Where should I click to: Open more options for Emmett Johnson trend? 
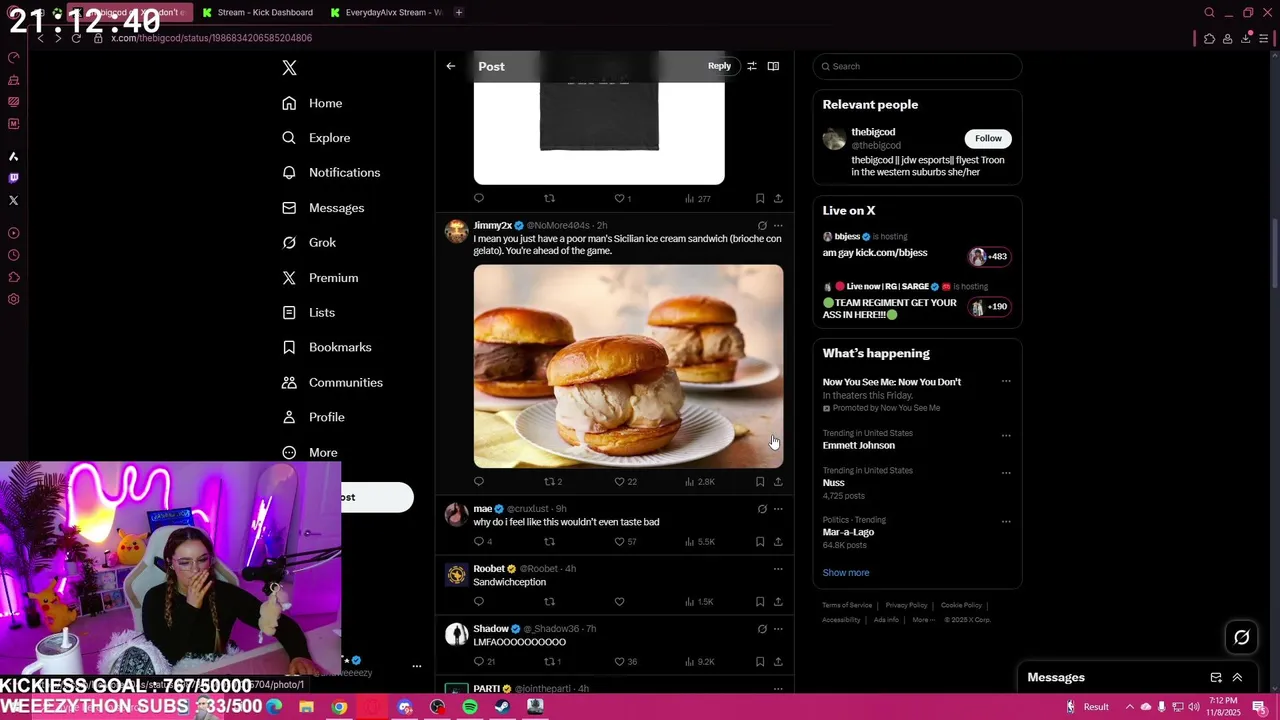click(1006, 435)
